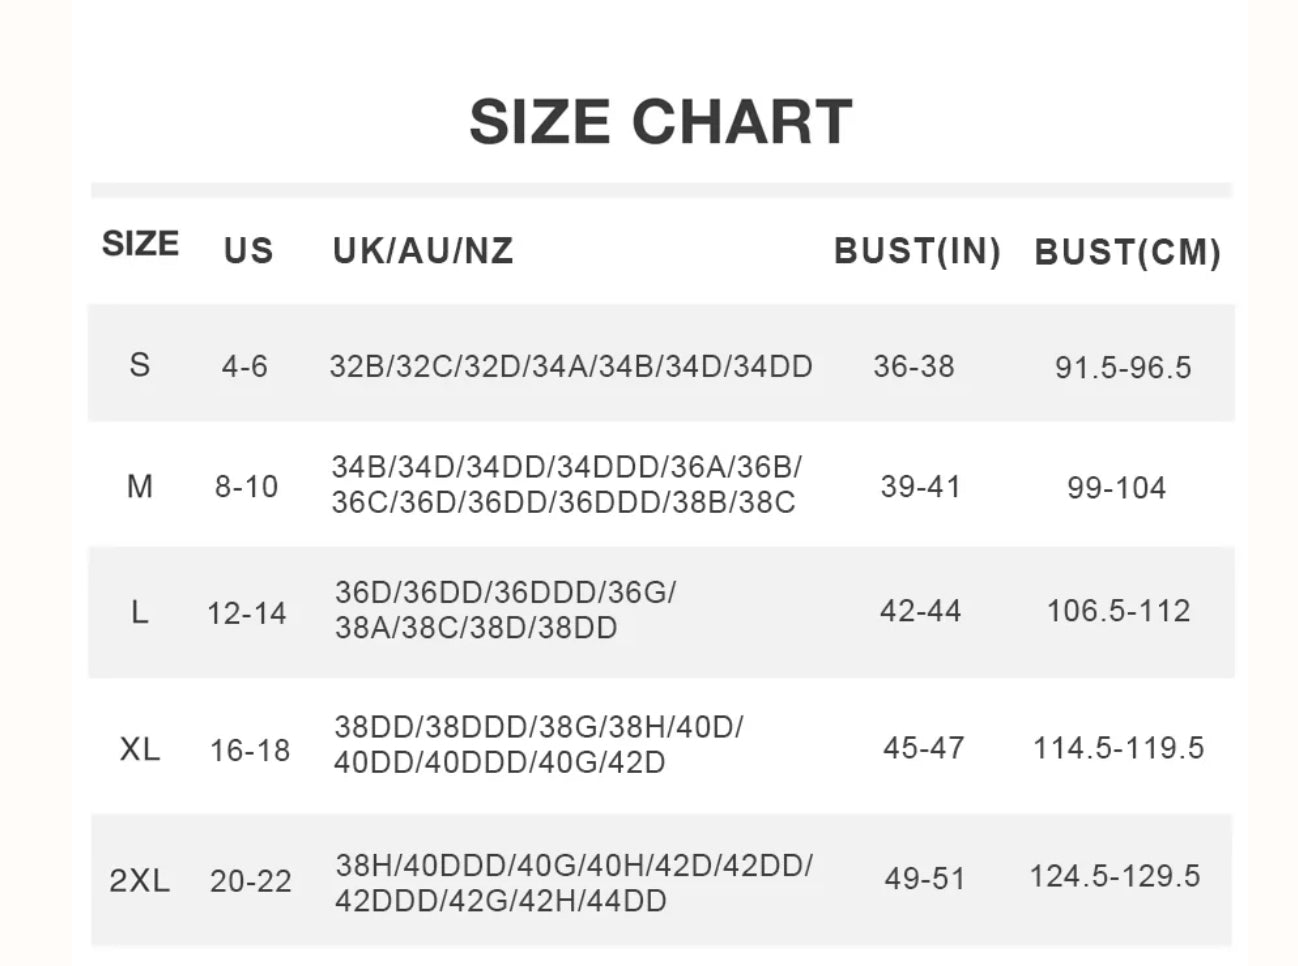Screen dimensions: 1298x966
Task: Select the S size cell
Action: (140, 365)
